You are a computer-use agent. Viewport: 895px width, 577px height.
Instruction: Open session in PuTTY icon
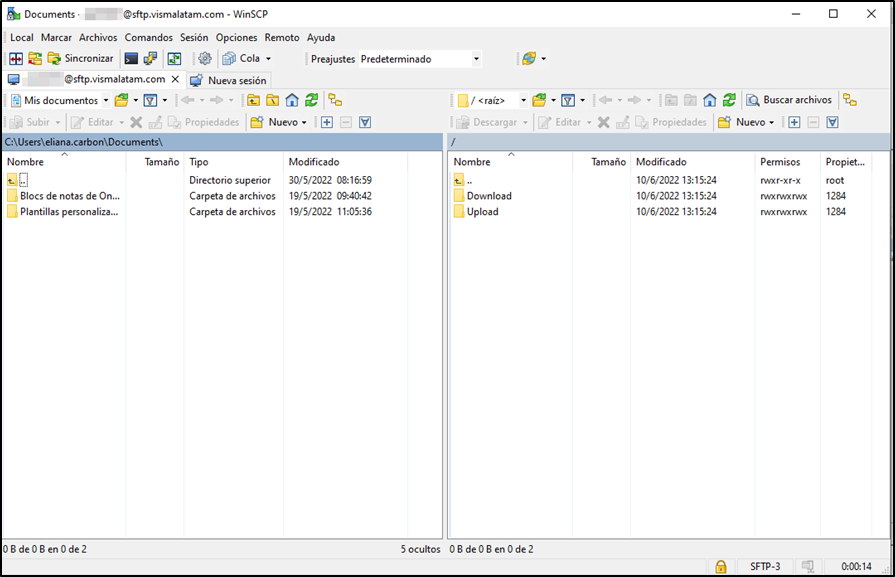pos(150,58)
